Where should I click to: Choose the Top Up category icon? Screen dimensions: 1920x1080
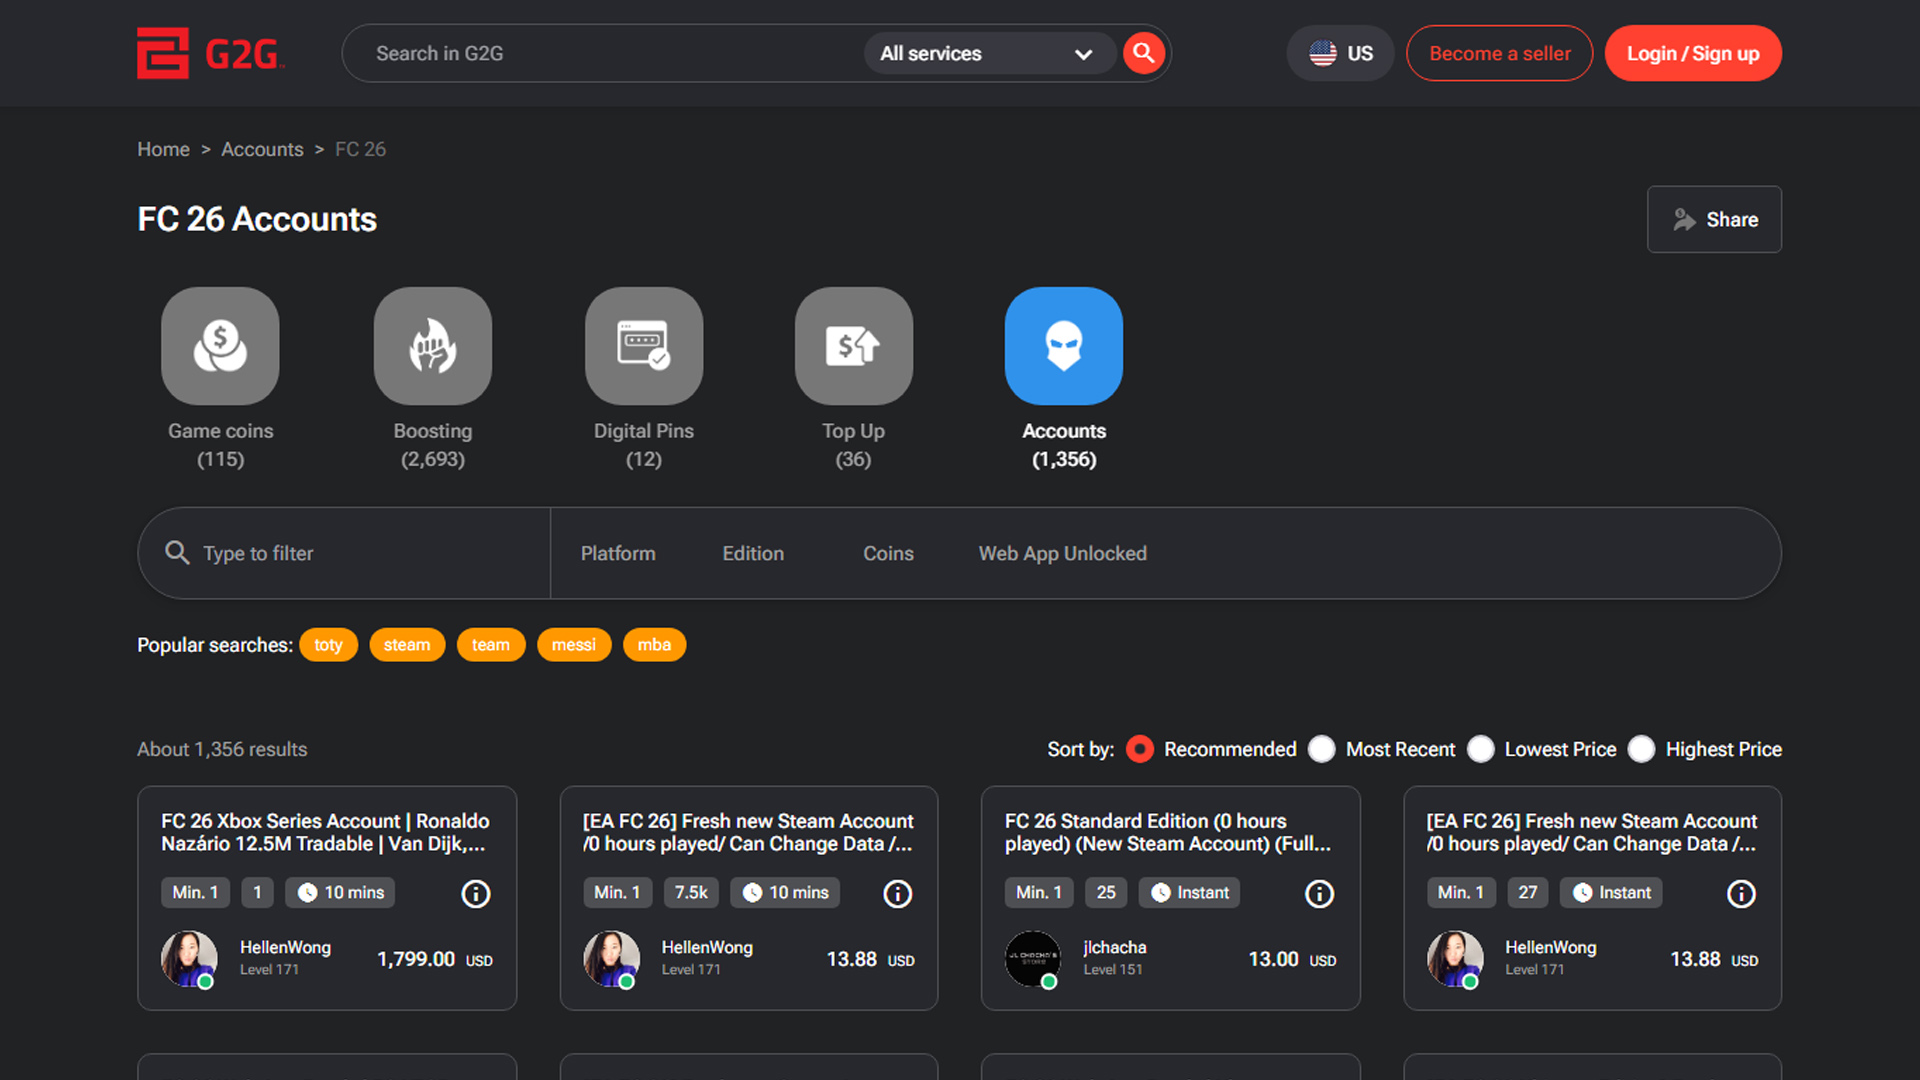click(853, 346)
